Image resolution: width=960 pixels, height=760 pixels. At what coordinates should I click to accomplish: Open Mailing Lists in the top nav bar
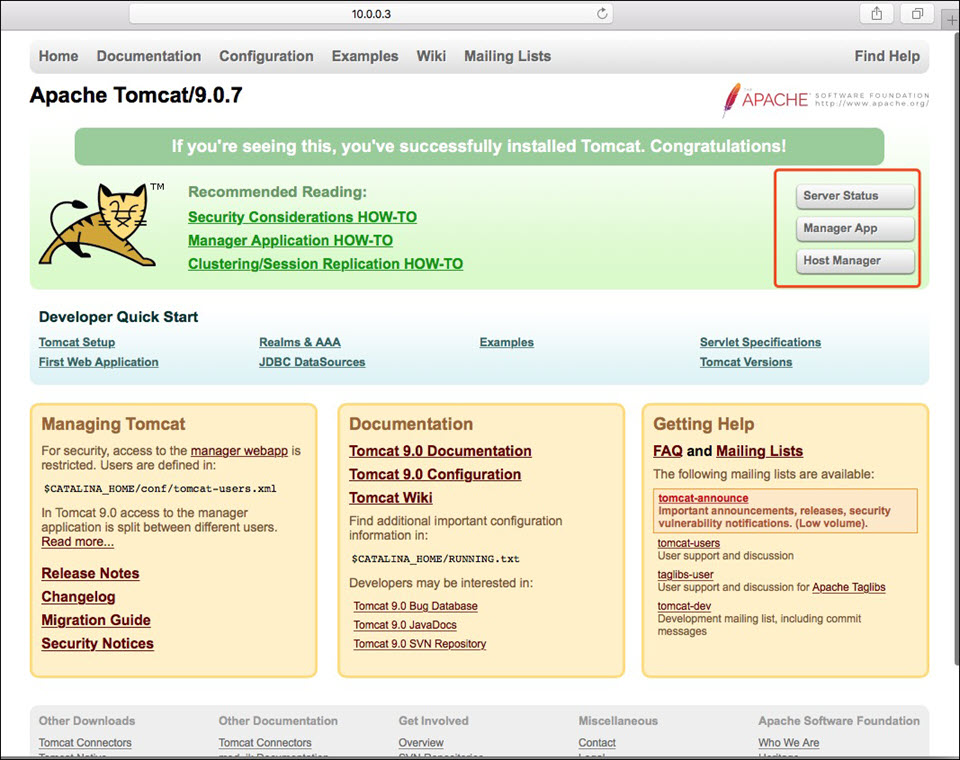click(508, 56)
